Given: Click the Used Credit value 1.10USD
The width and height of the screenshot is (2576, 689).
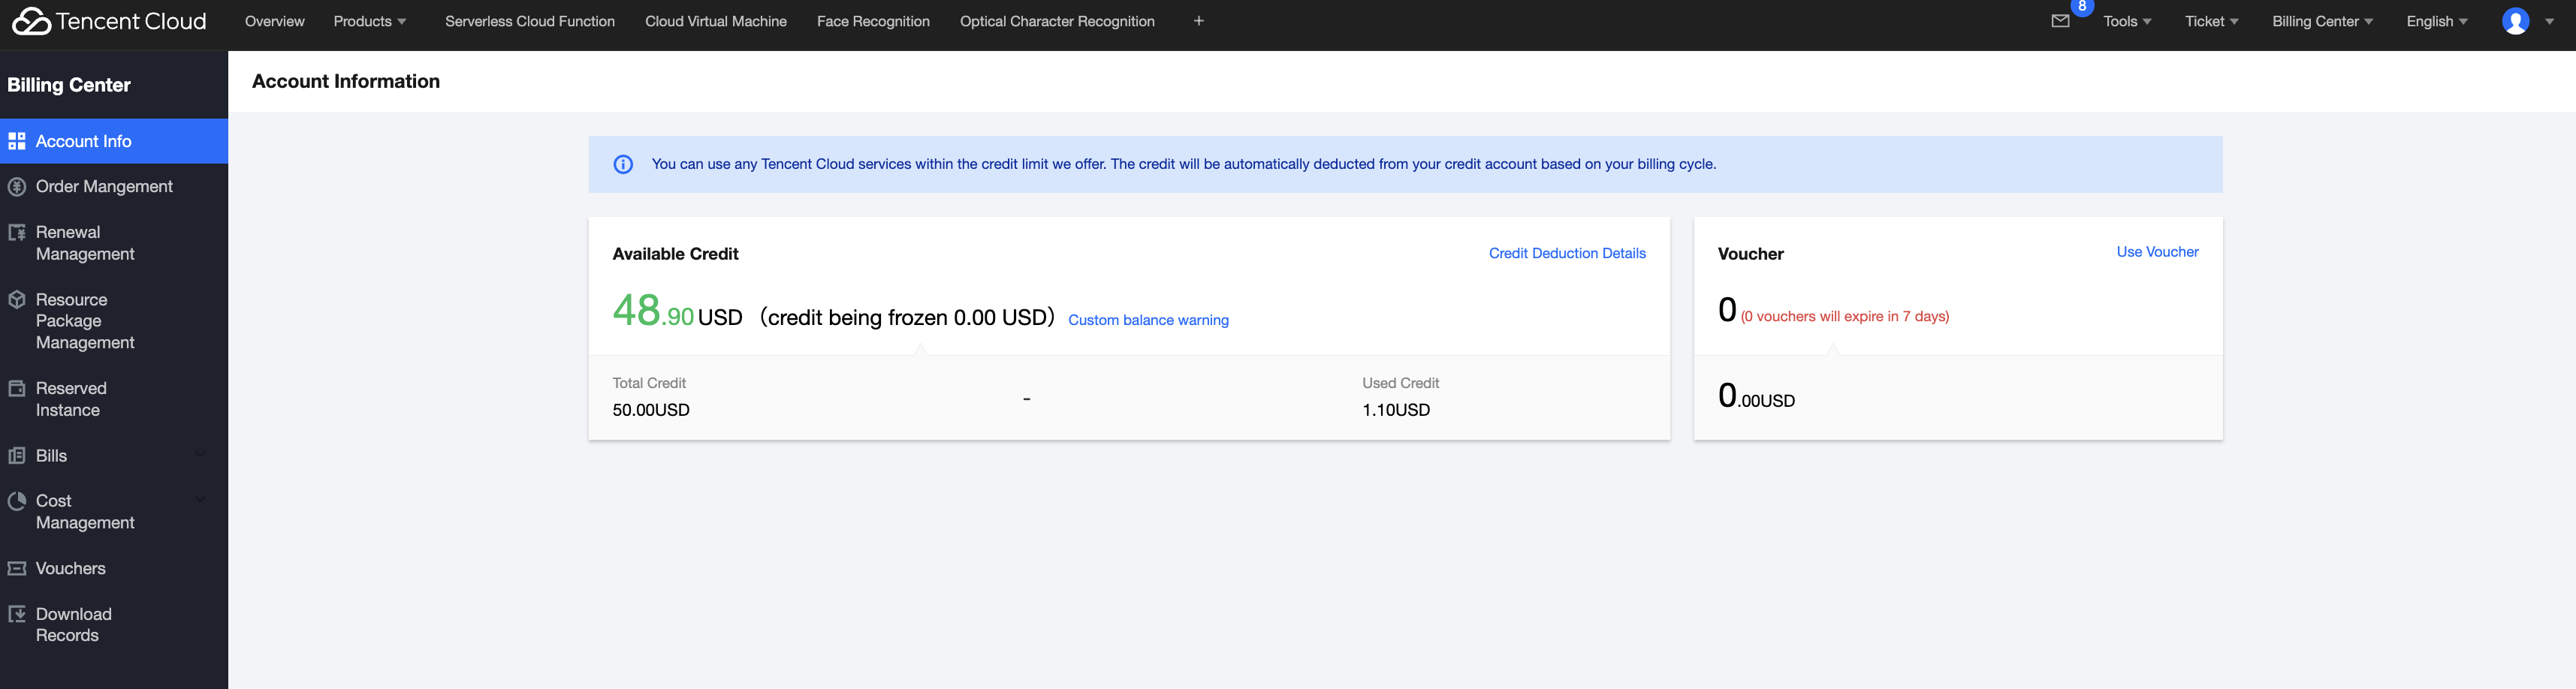Looking at the screenshot, I should pos(1396,410).
